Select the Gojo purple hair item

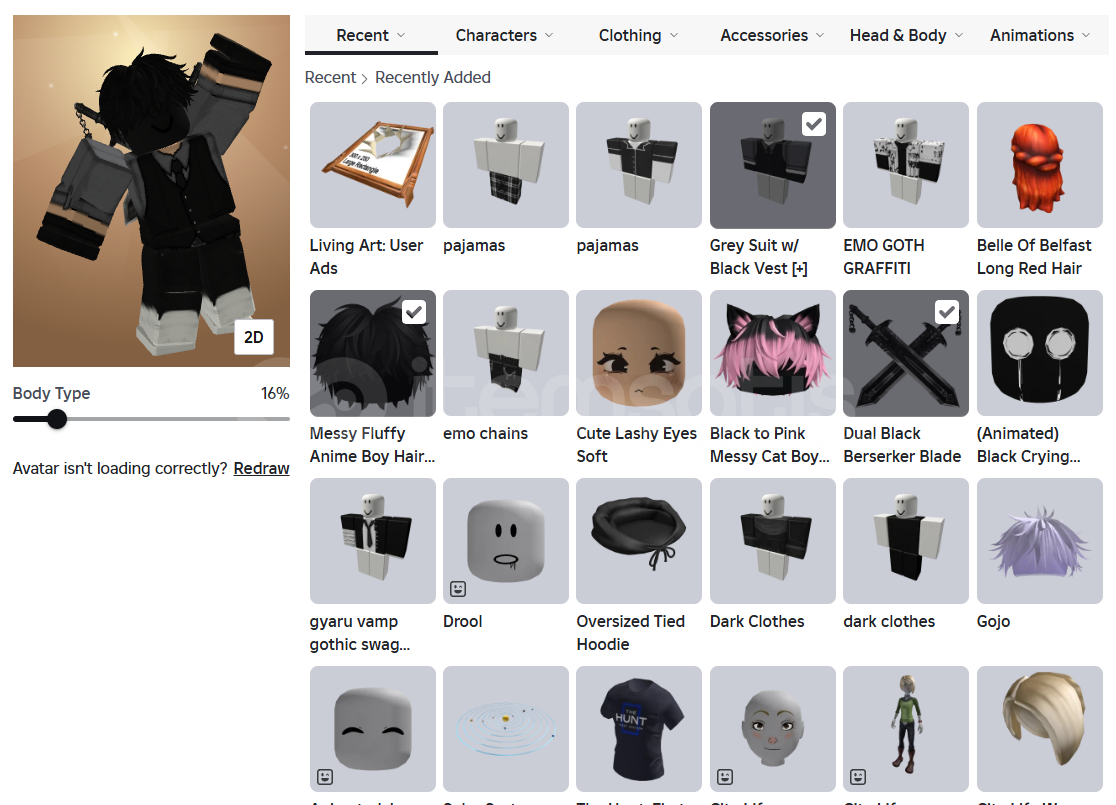click(1039, 541)
